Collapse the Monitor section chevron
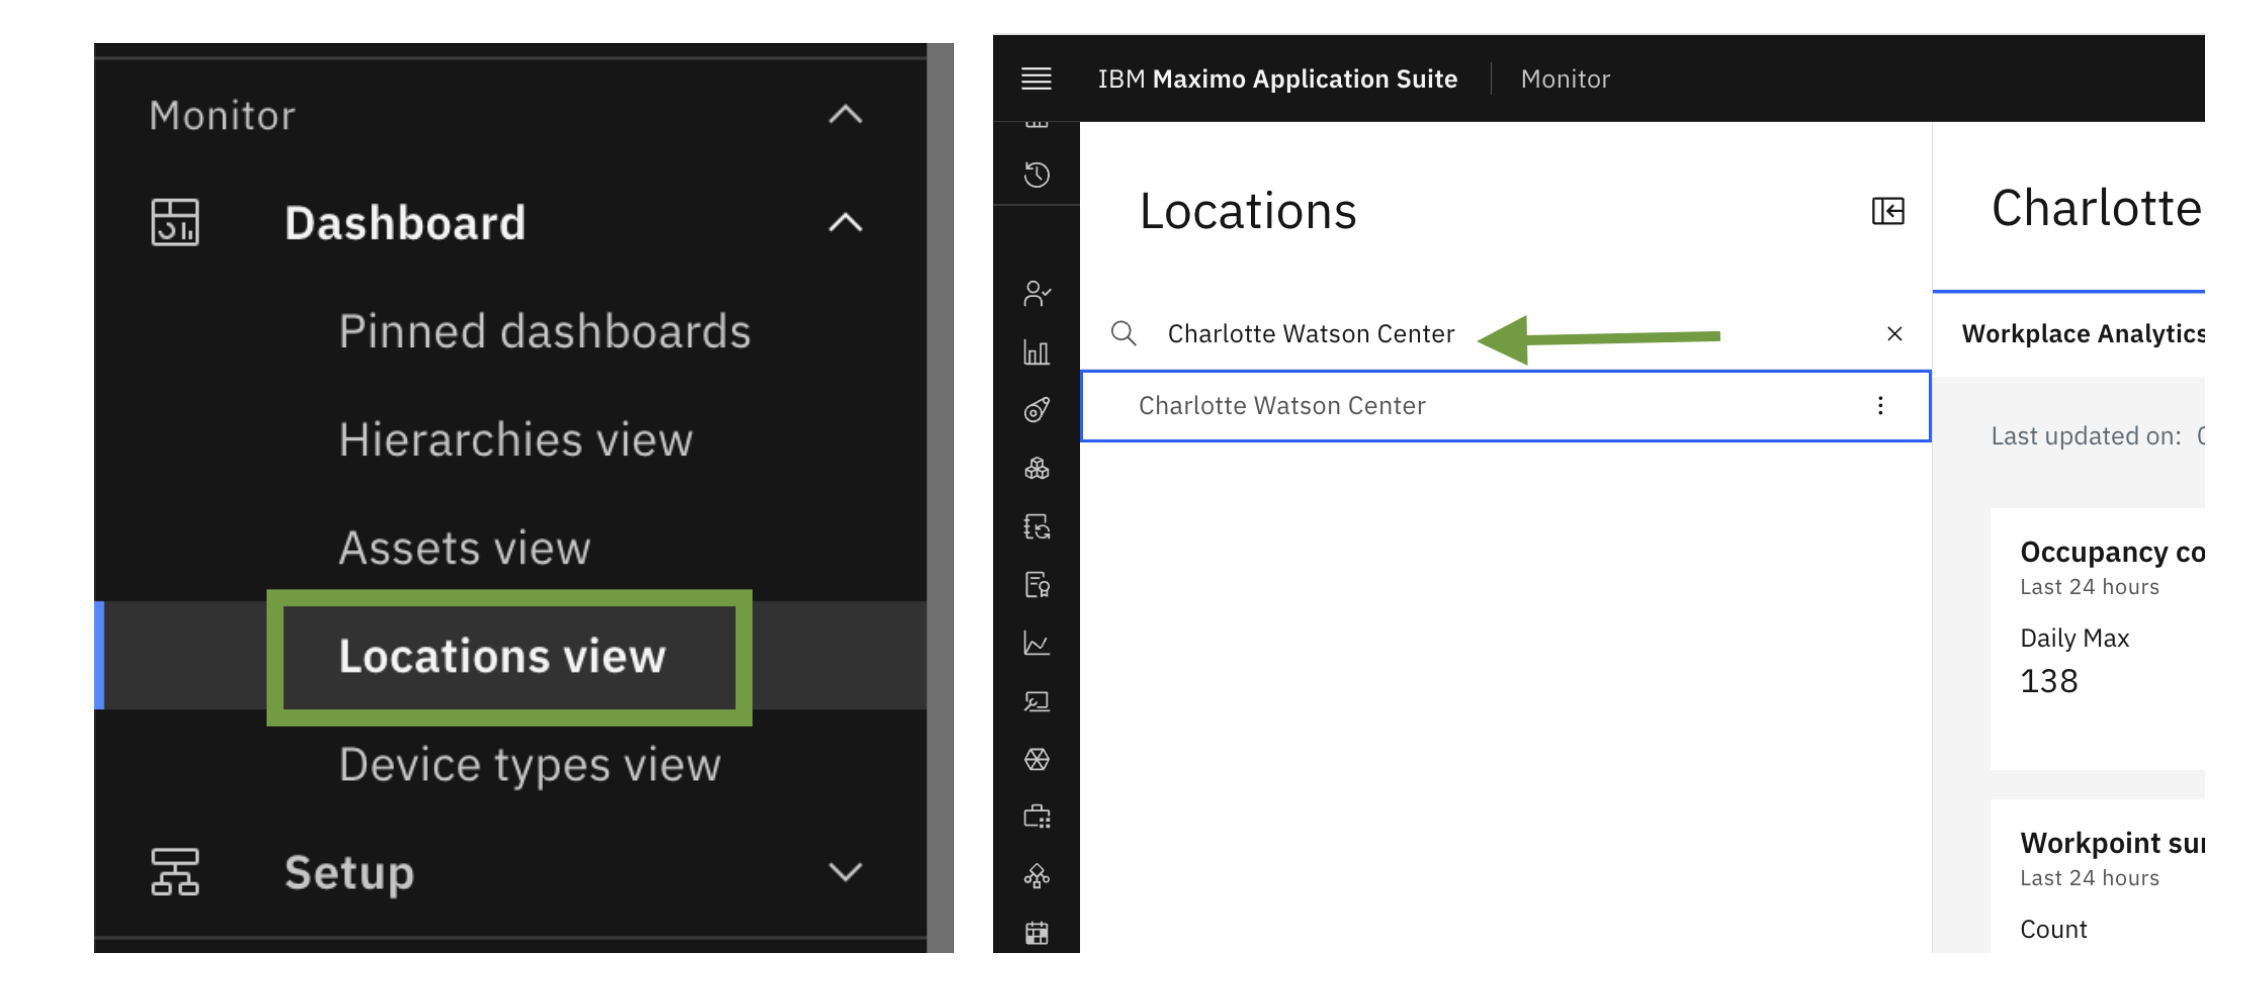Image resolution: width=2260 pixels, height=984 pixels. coord(845,114)
